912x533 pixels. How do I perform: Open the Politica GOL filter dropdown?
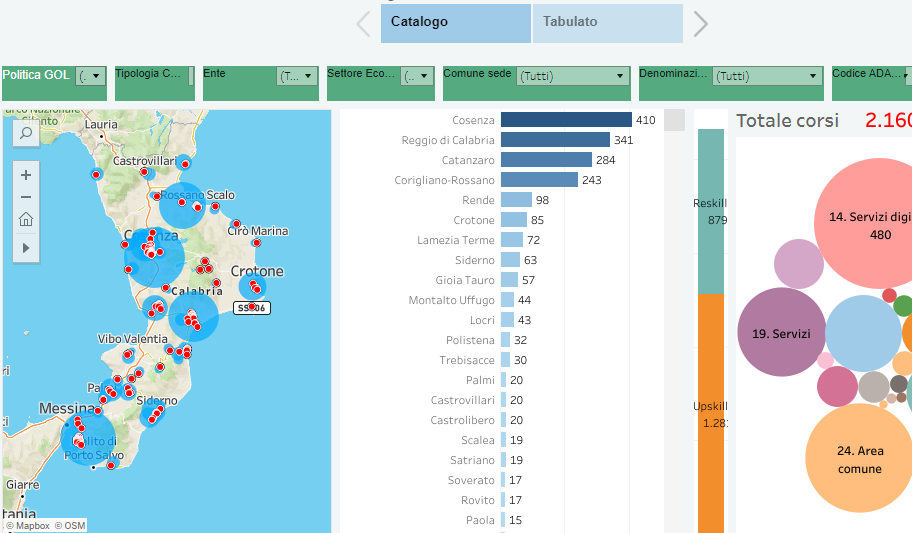coord(91,76)
